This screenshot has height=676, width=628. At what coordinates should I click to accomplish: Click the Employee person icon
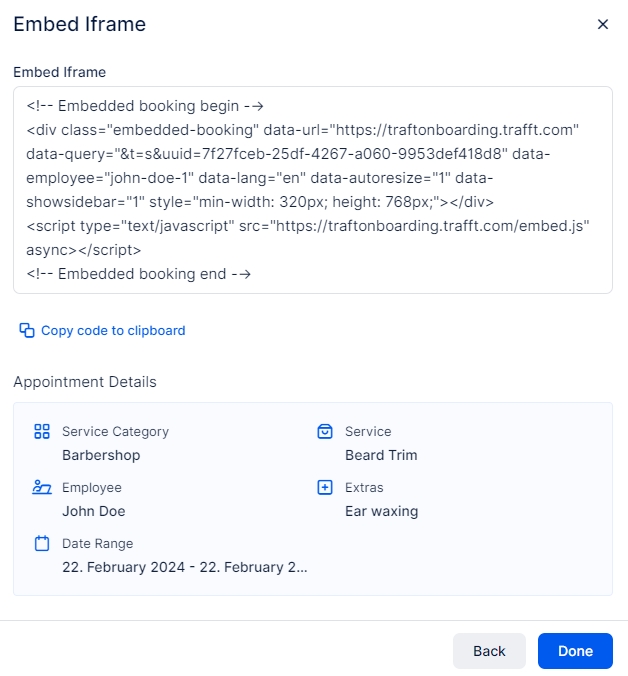tap(42, 488)
